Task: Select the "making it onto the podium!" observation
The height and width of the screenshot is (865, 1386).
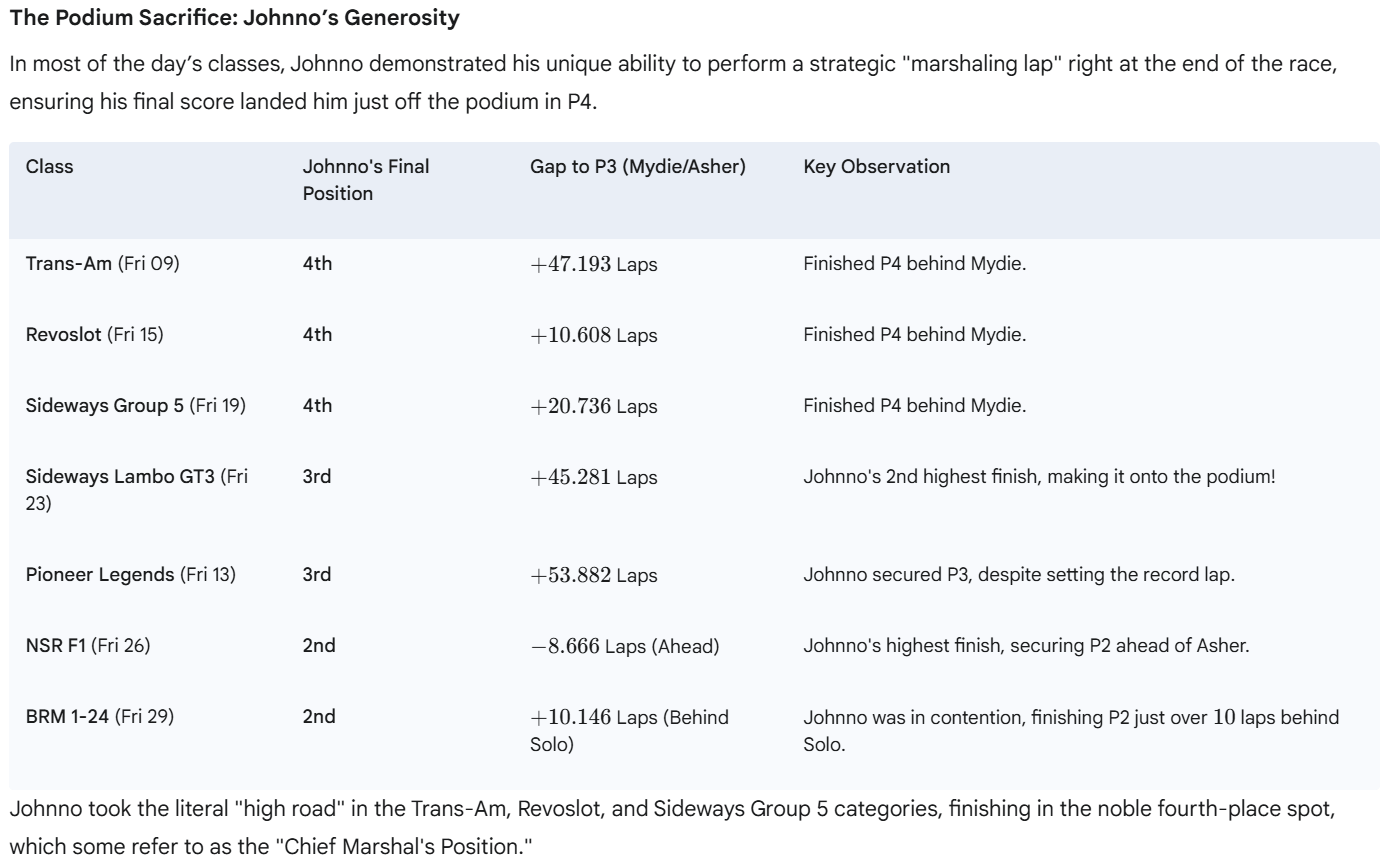Action: (x=1039, y=476)
